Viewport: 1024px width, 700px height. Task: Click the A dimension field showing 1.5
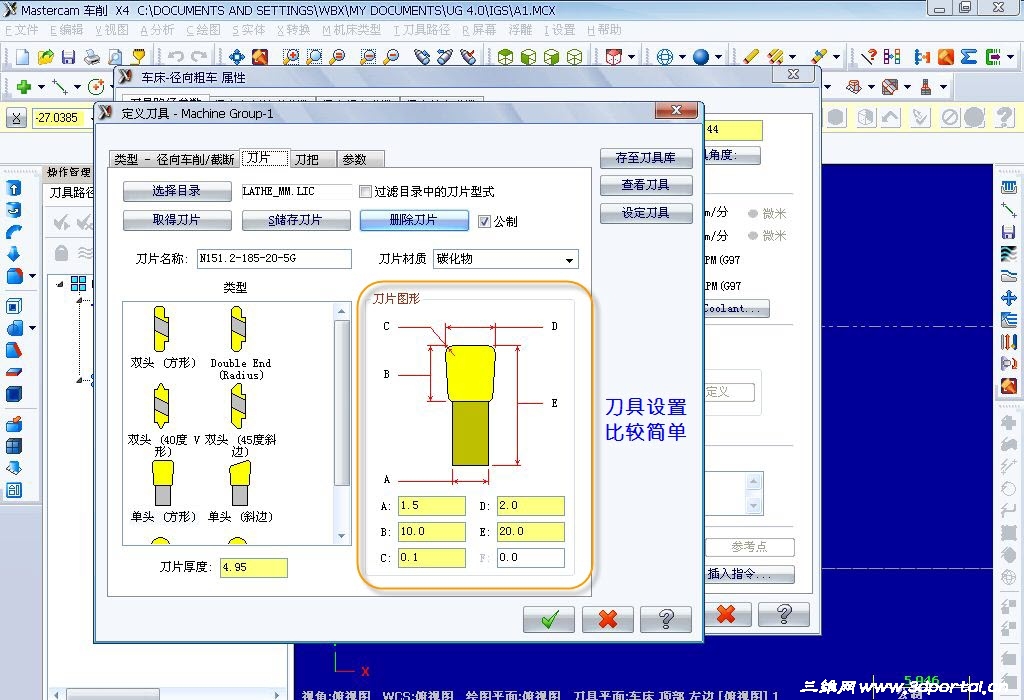pyautogui.click(x=432, y=506)
